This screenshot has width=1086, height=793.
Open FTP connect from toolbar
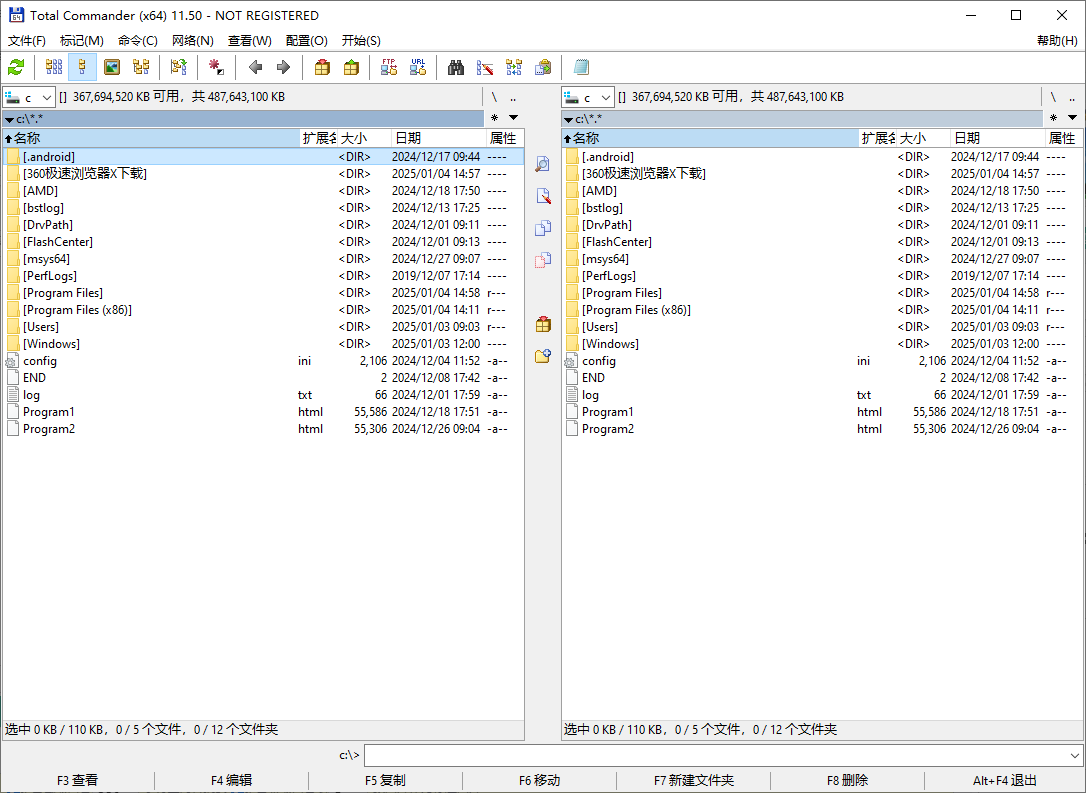(x=389, y=67)
